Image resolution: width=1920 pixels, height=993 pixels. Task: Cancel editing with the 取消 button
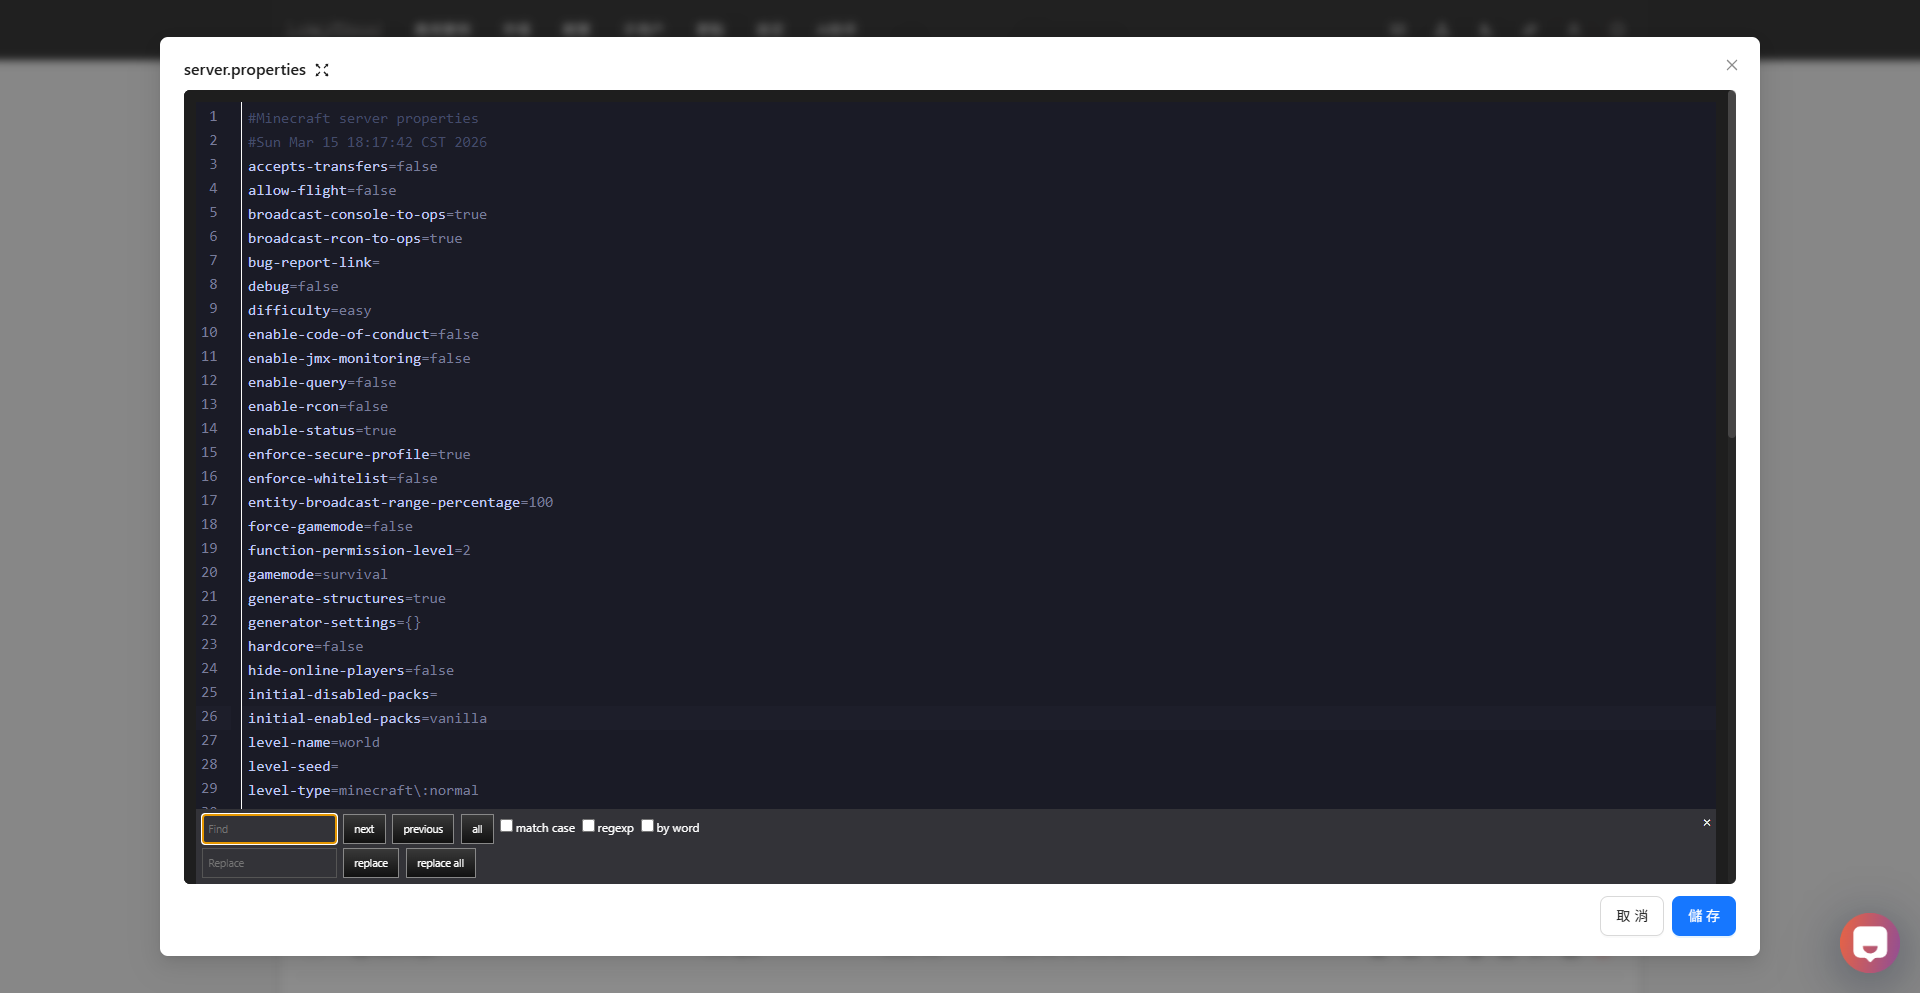coord(1631,916)
